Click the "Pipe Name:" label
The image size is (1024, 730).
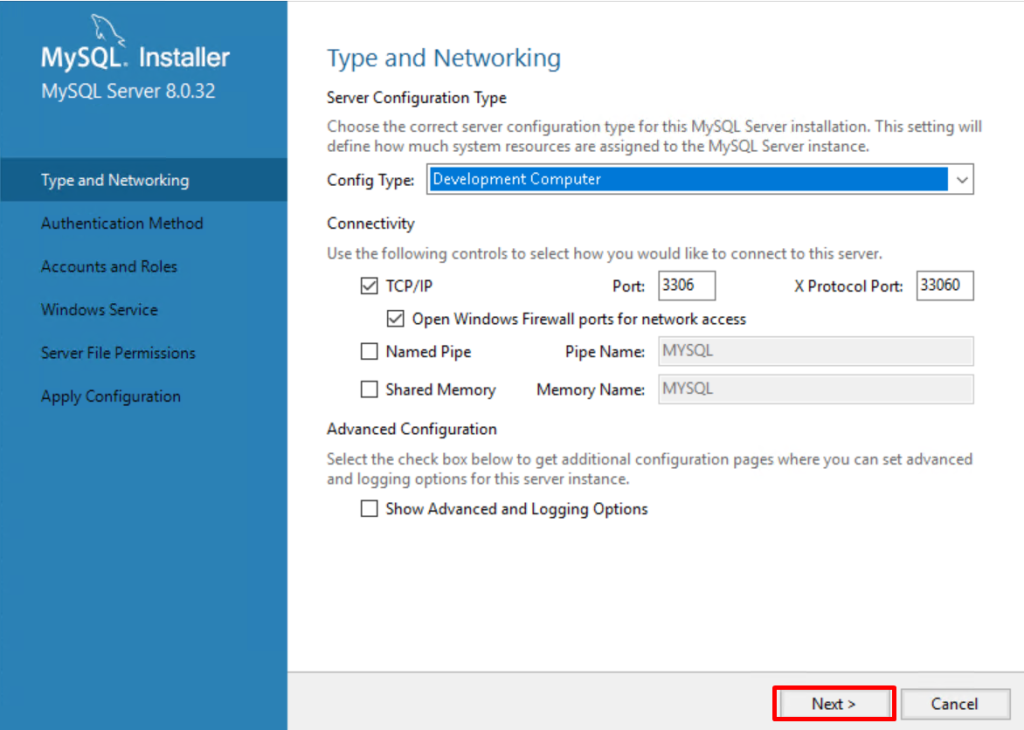(x=605, y=352)
